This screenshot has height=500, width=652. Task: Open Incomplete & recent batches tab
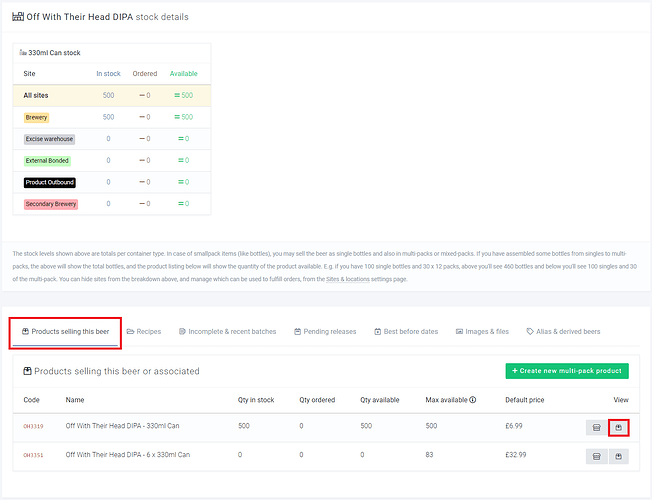coord(227,331)
